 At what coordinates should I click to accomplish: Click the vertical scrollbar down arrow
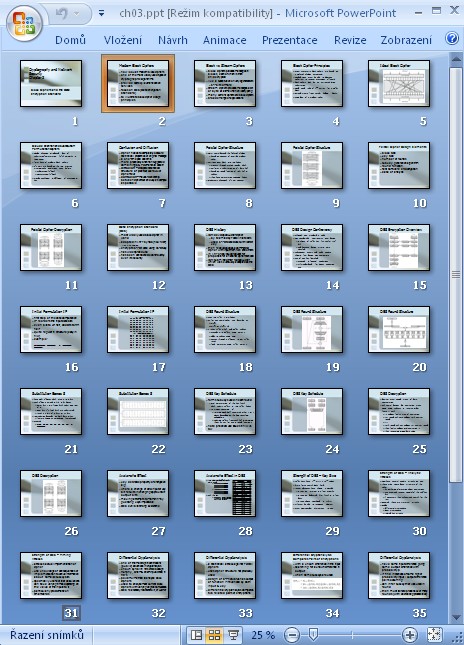click(456, 617)
